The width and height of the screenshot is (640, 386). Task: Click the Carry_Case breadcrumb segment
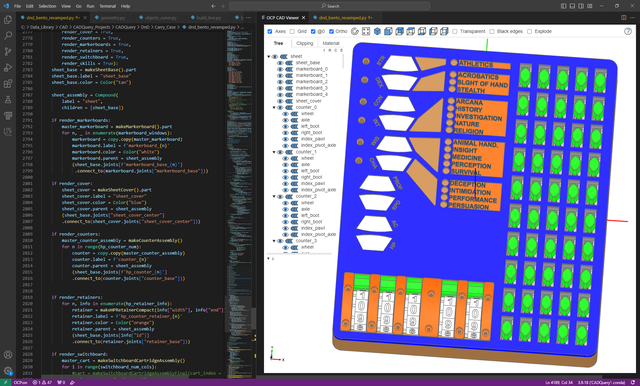(x=165, y=27)
